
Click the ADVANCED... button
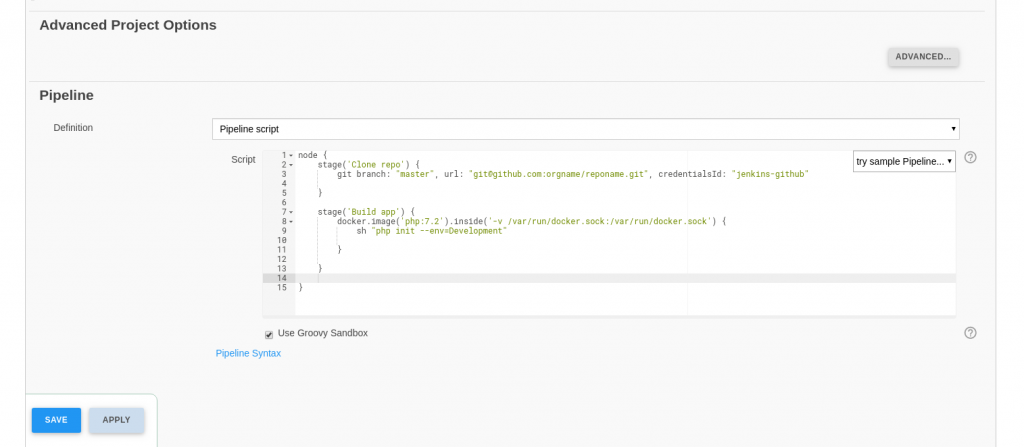click(922, 57)
